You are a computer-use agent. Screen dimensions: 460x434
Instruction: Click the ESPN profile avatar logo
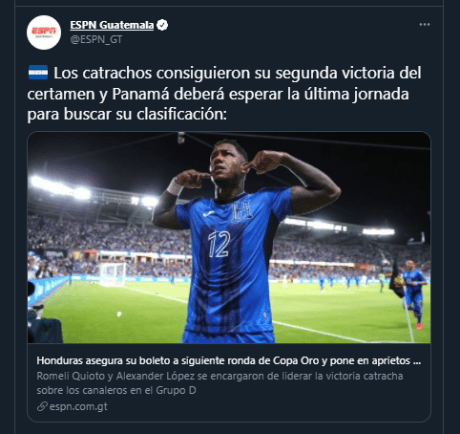click(44, 32)
